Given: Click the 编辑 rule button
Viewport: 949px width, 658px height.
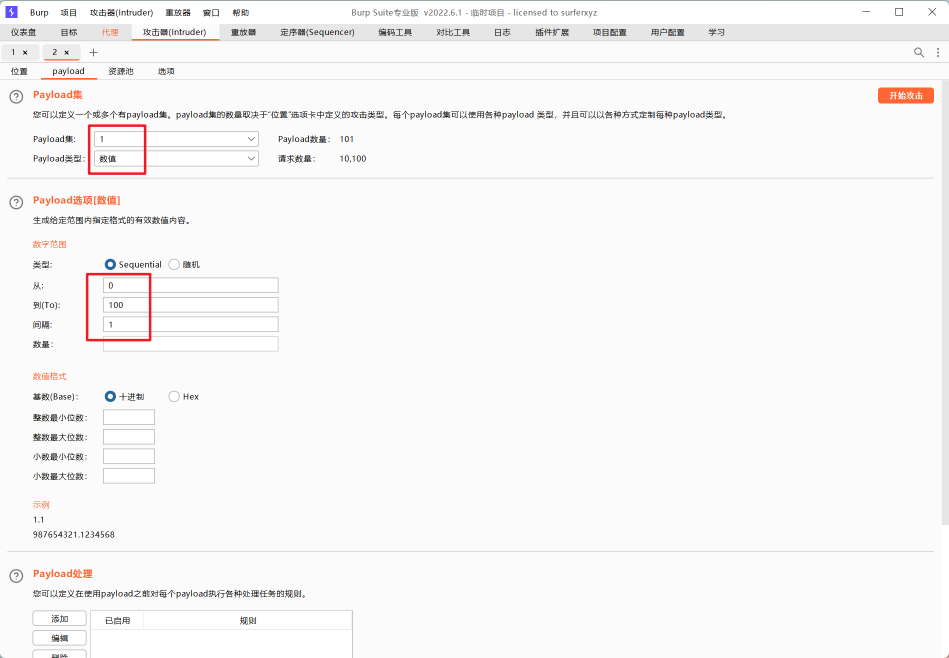Looking at the screenshot, I should (59, 638).
